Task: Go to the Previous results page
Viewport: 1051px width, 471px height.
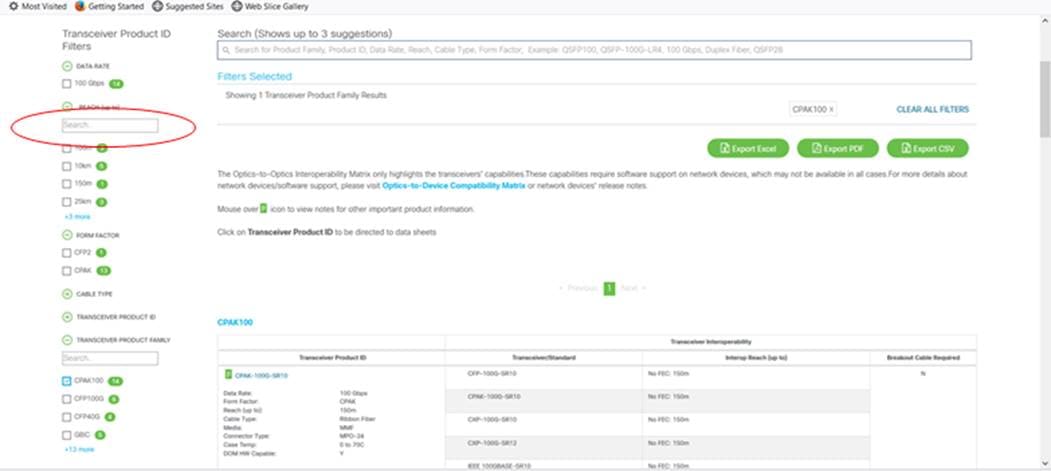Action: [x=578, y=288]
